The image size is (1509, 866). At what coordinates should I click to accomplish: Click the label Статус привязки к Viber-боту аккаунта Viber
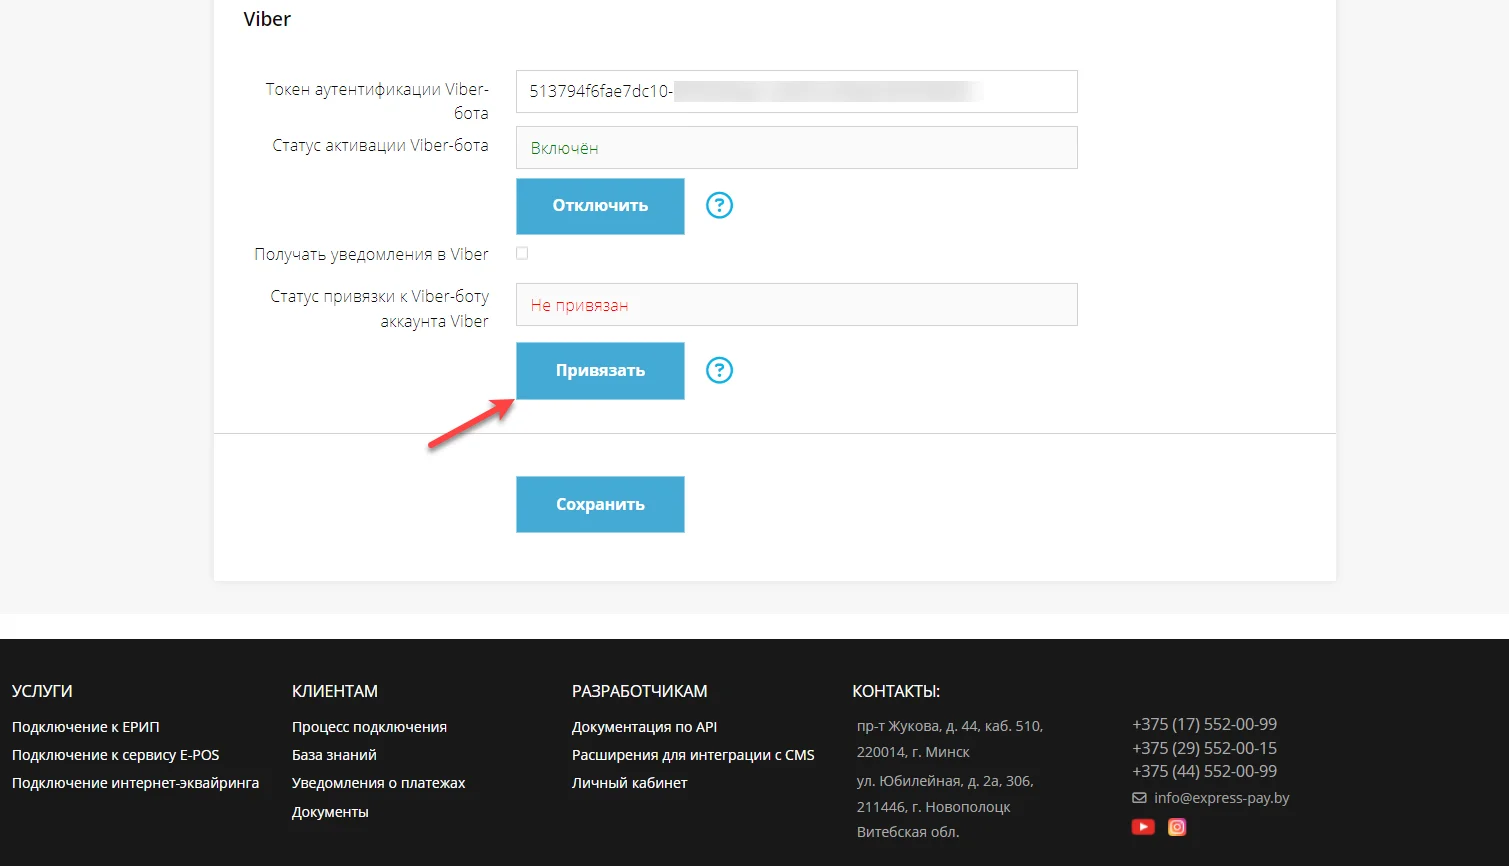379,309
